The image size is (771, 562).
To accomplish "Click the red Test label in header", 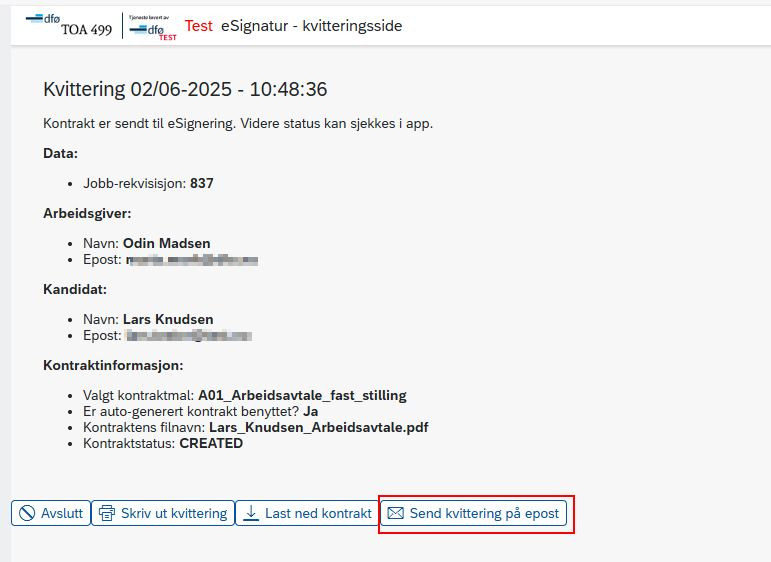I will (198, 26).
